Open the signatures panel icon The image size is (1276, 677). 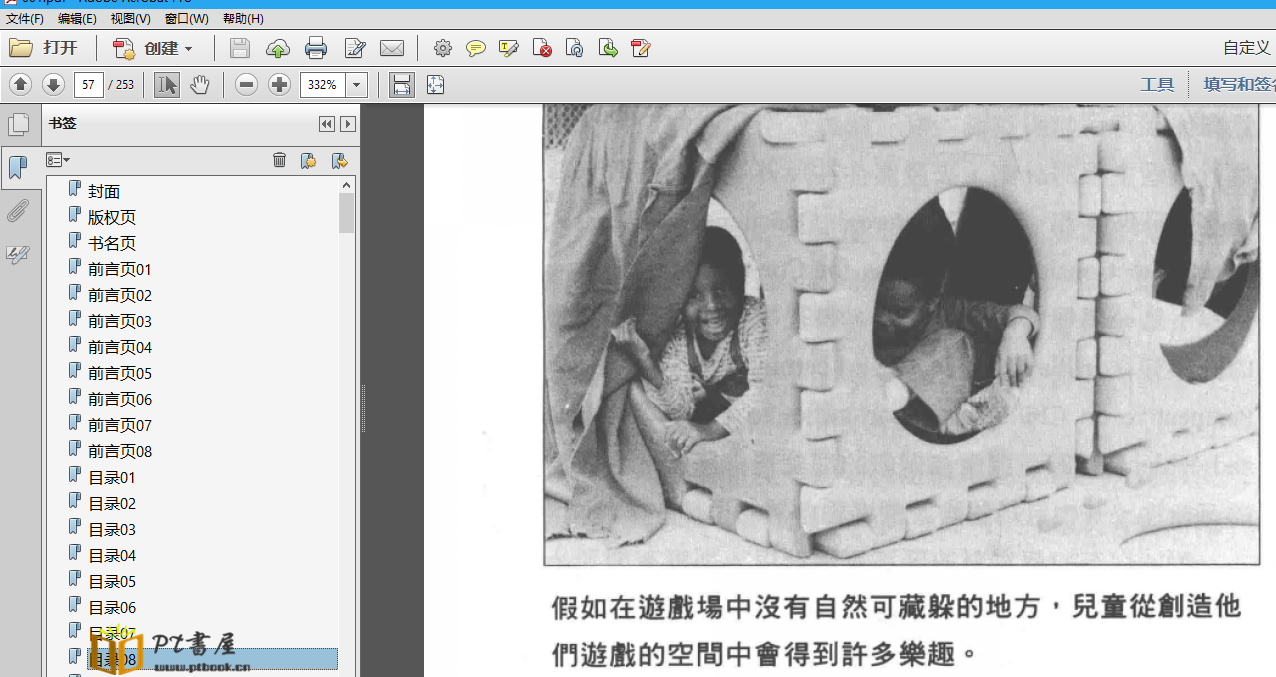point(18,254)
